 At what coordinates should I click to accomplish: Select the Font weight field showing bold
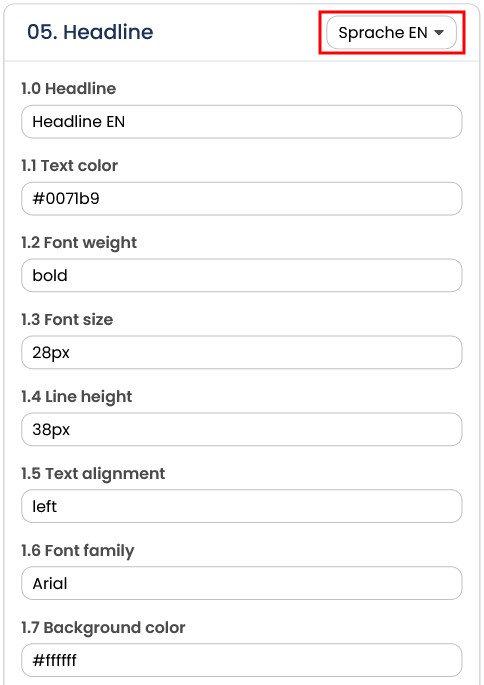click(x=242, y=276)
